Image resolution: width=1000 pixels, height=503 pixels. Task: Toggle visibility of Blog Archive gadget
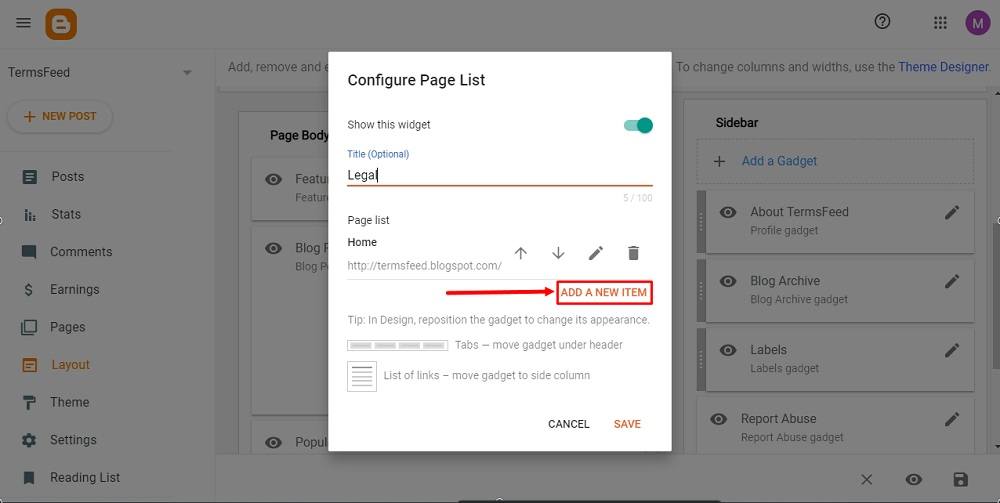(x=728, y=281)
